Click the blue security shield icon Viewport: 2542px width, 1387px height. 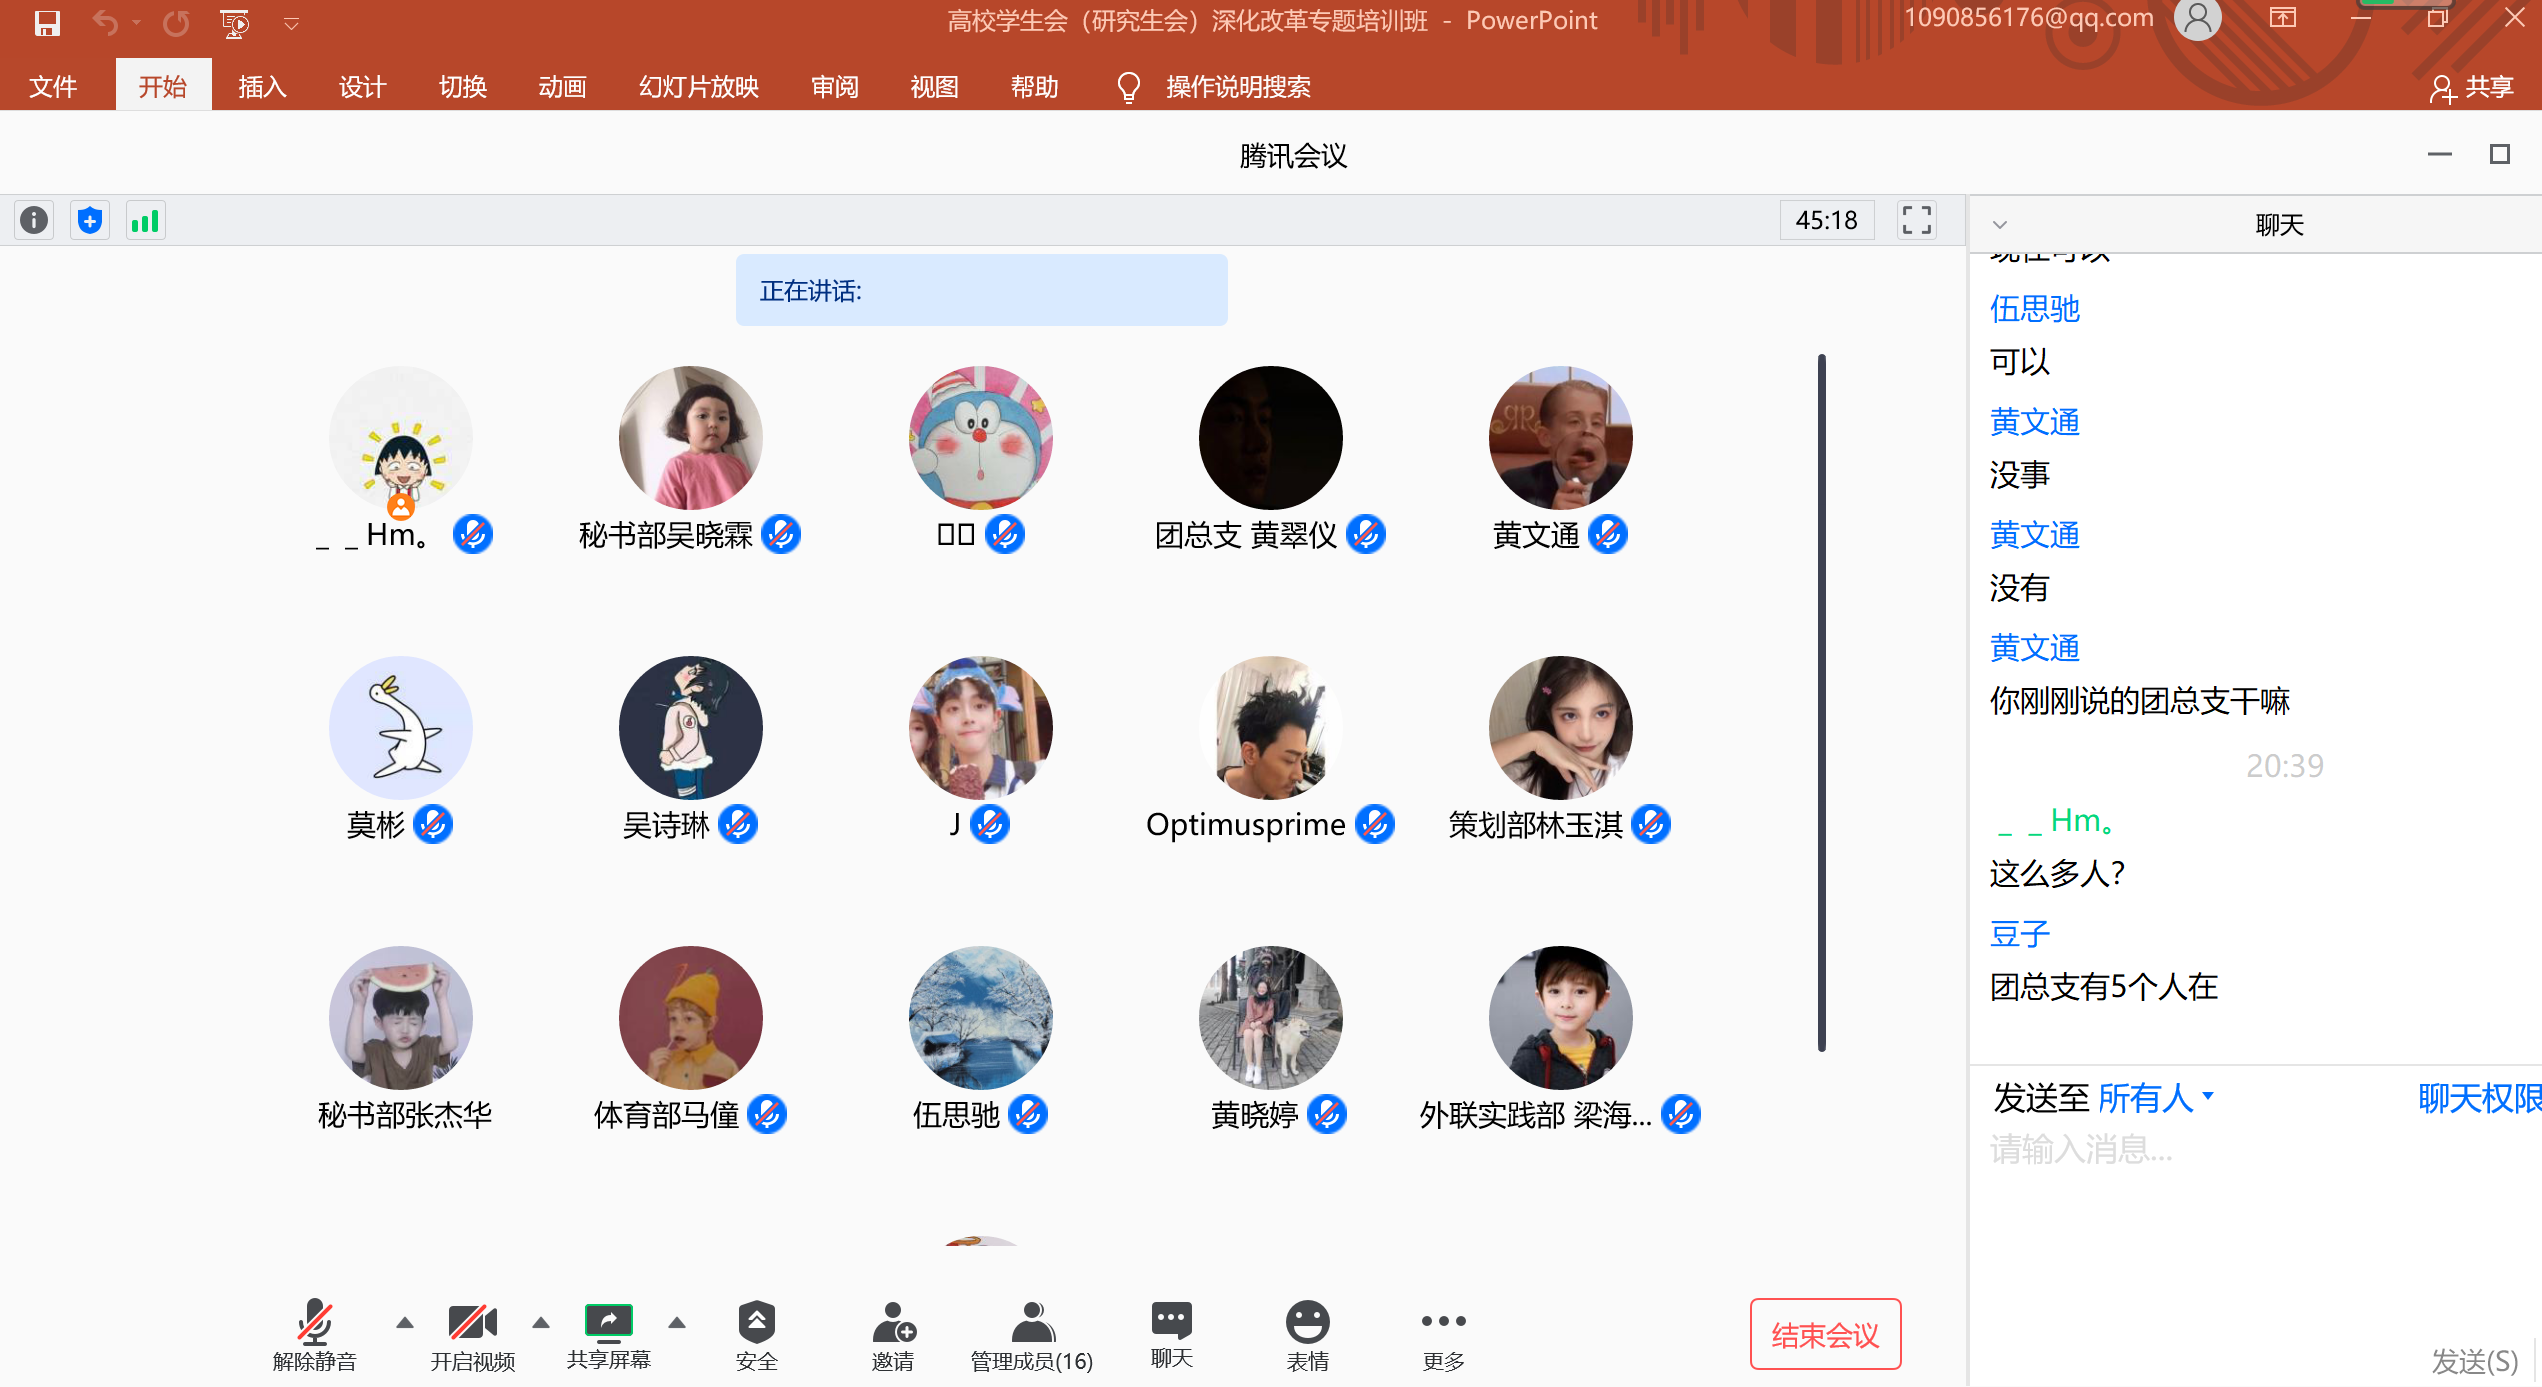coord(90,220)
